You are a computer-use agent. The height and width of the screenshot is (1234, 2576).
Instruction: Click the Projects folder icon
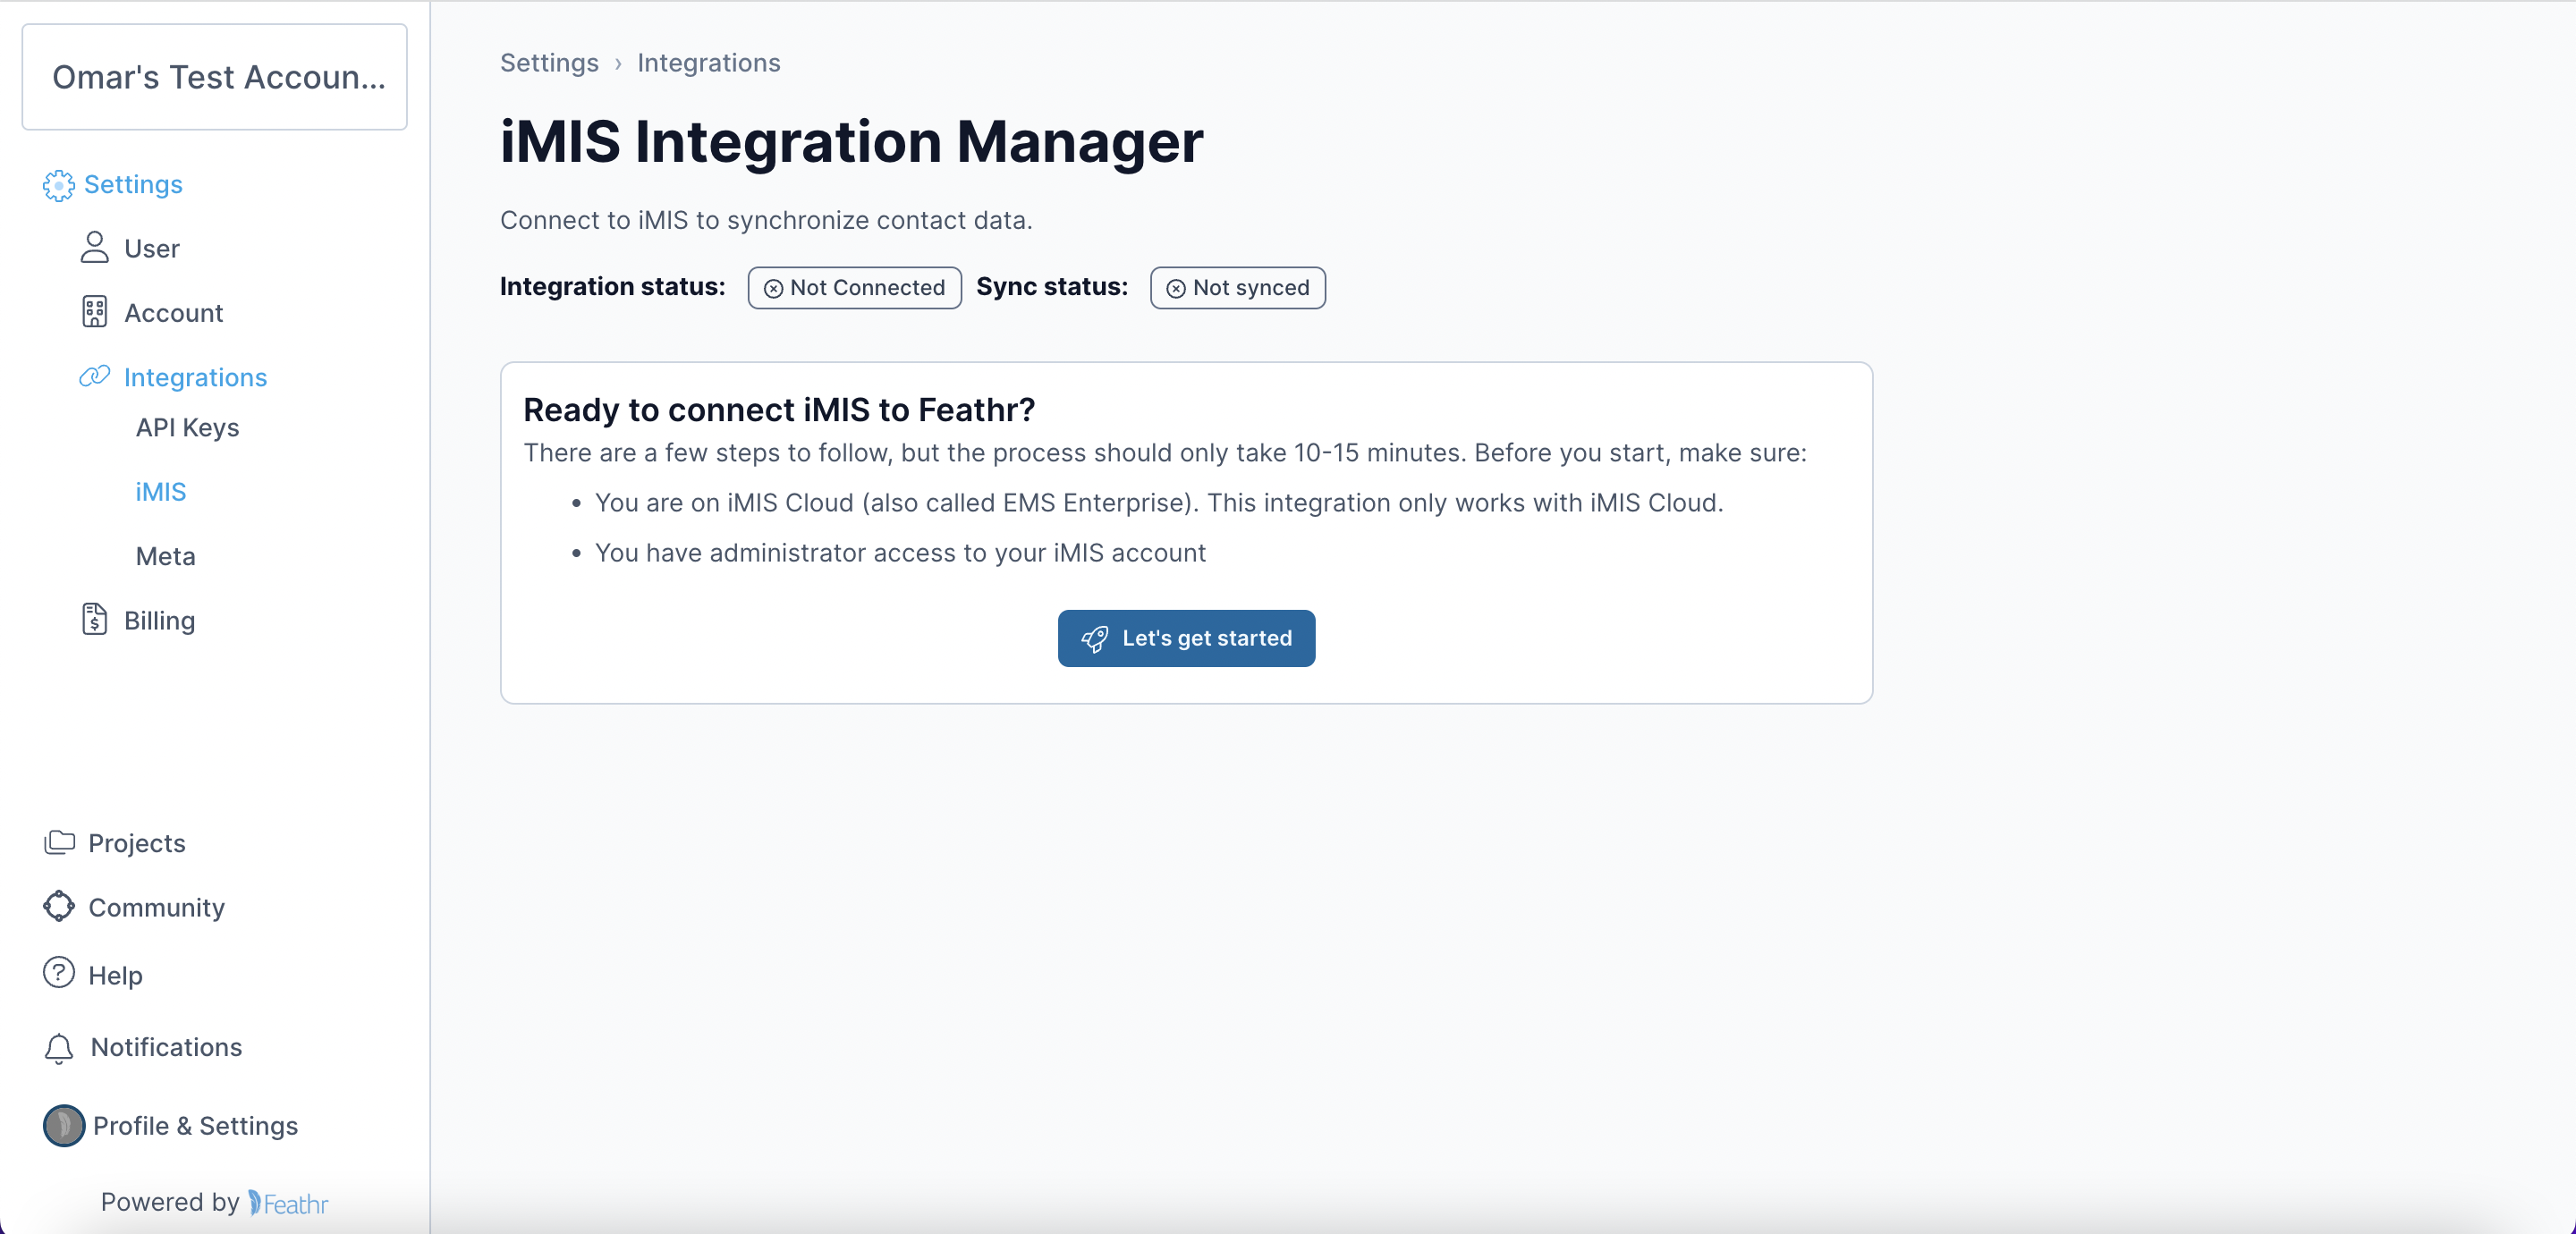tap(59, 842)
